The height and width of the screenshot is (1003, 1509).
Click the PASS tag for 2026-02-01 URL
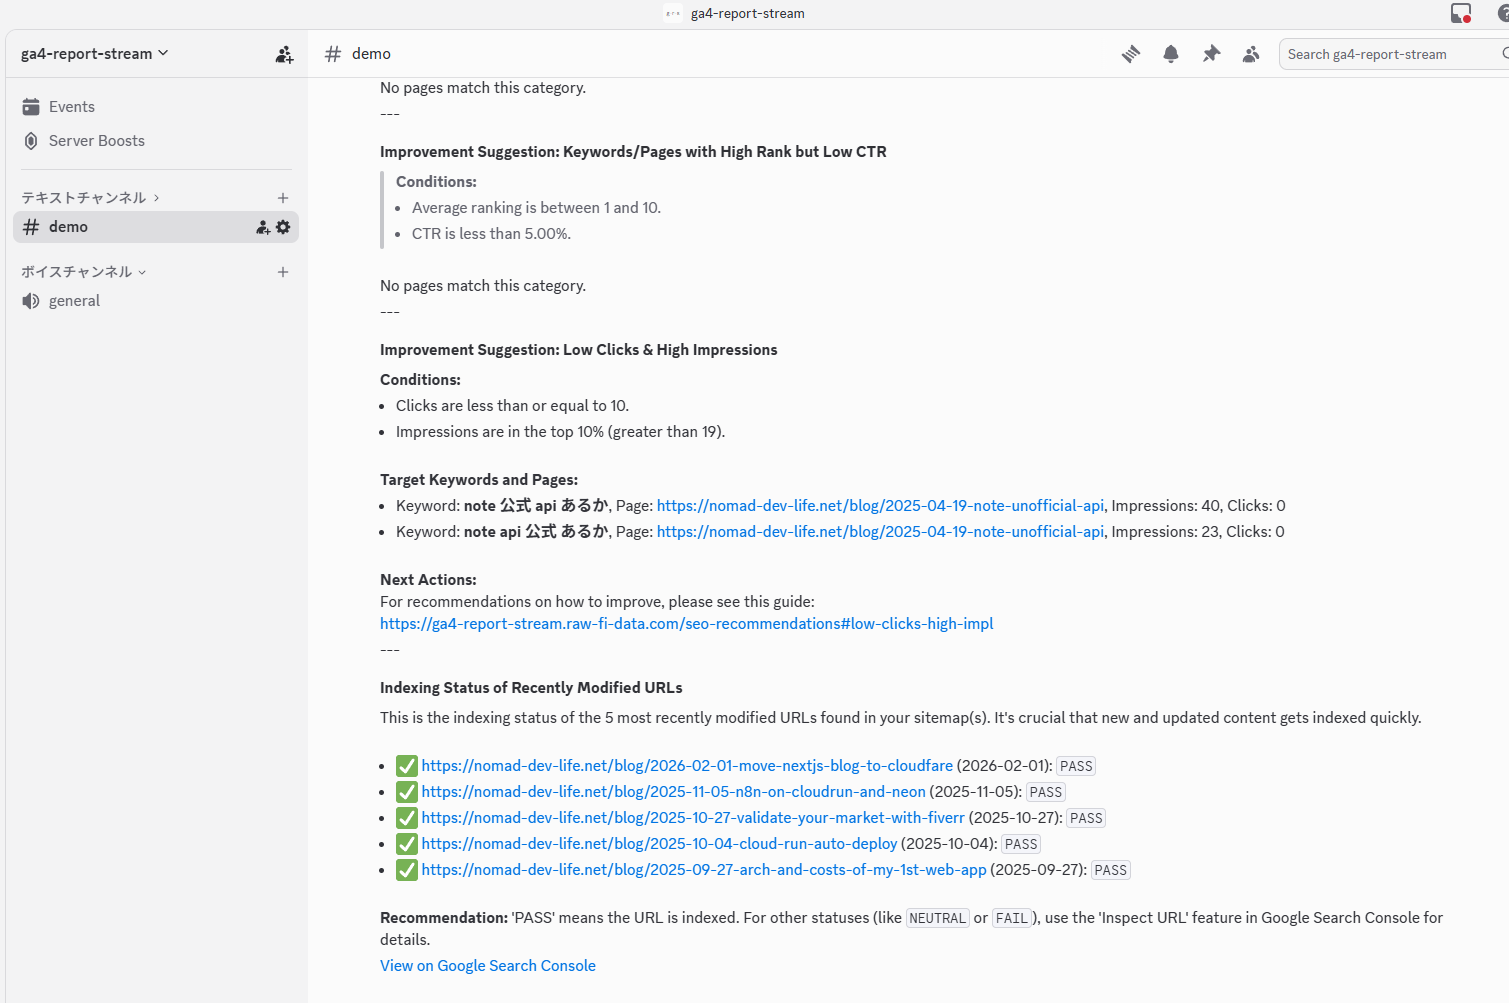click(1076, 766)
